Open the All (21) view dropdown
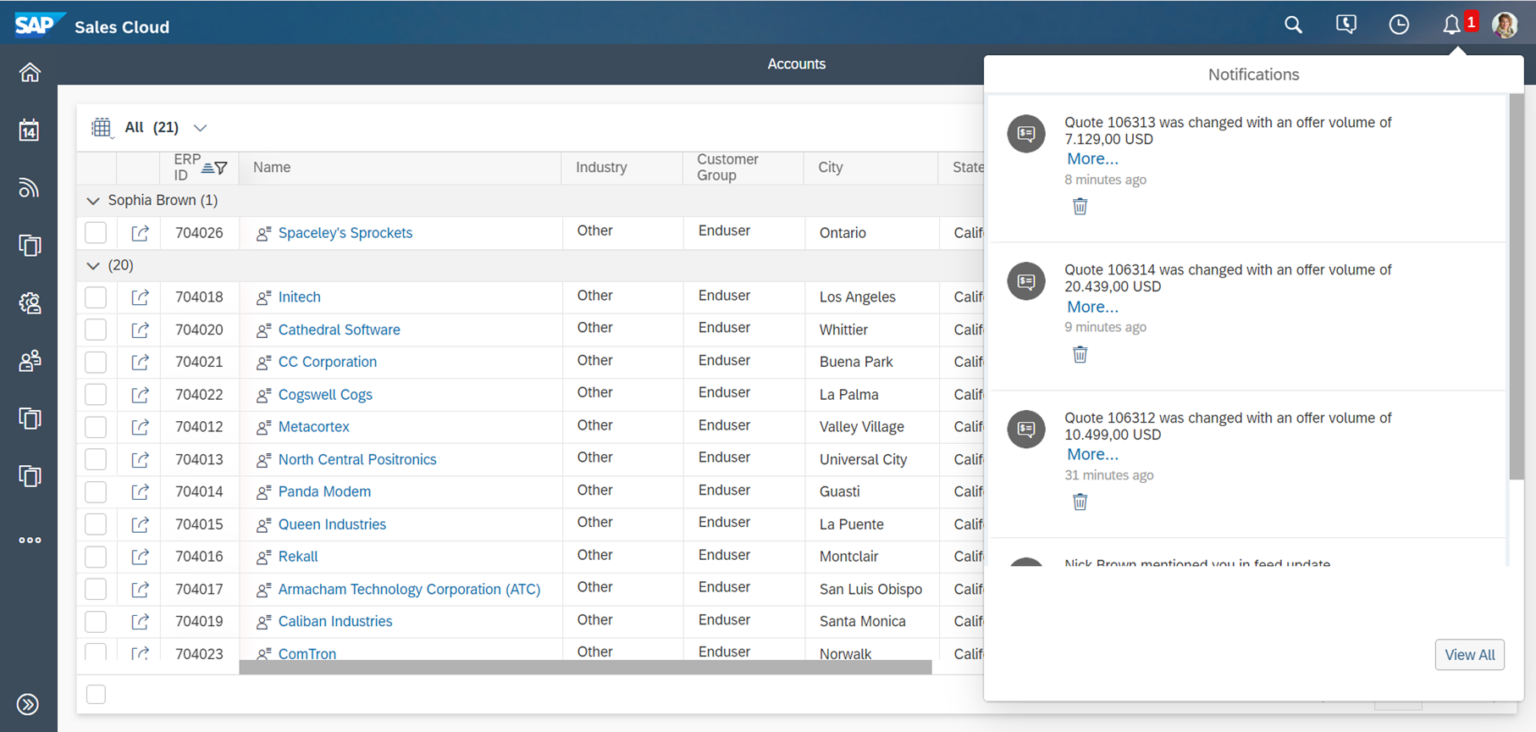Screen dimensions: 1536x732 tap(199, 128)
